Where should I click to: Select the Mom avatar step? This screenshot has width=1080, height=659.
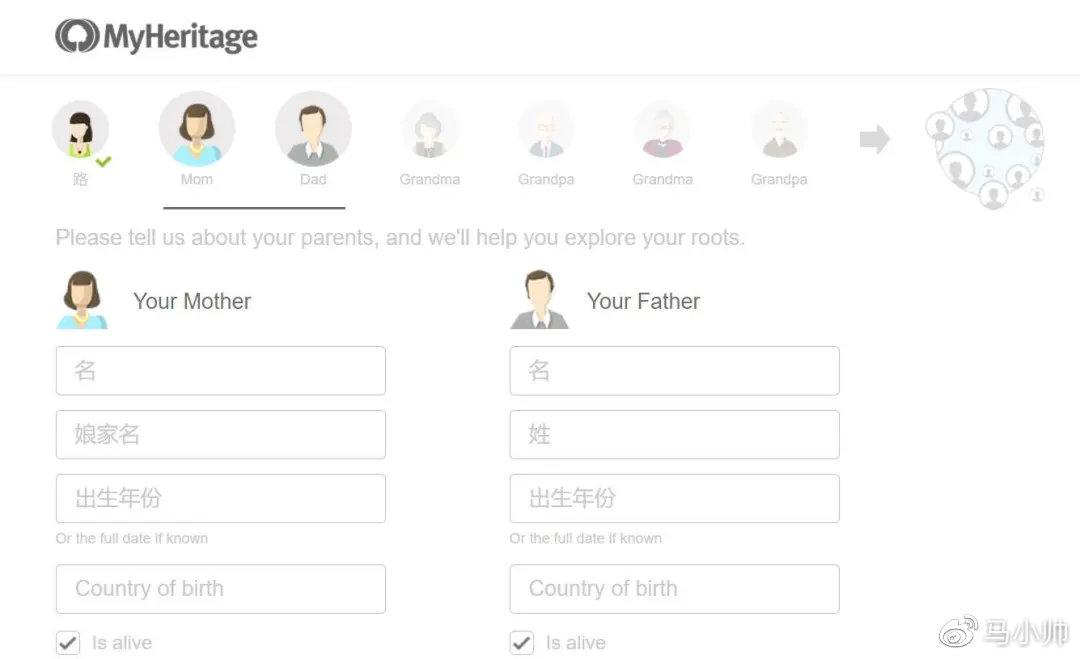coord(197,130)
